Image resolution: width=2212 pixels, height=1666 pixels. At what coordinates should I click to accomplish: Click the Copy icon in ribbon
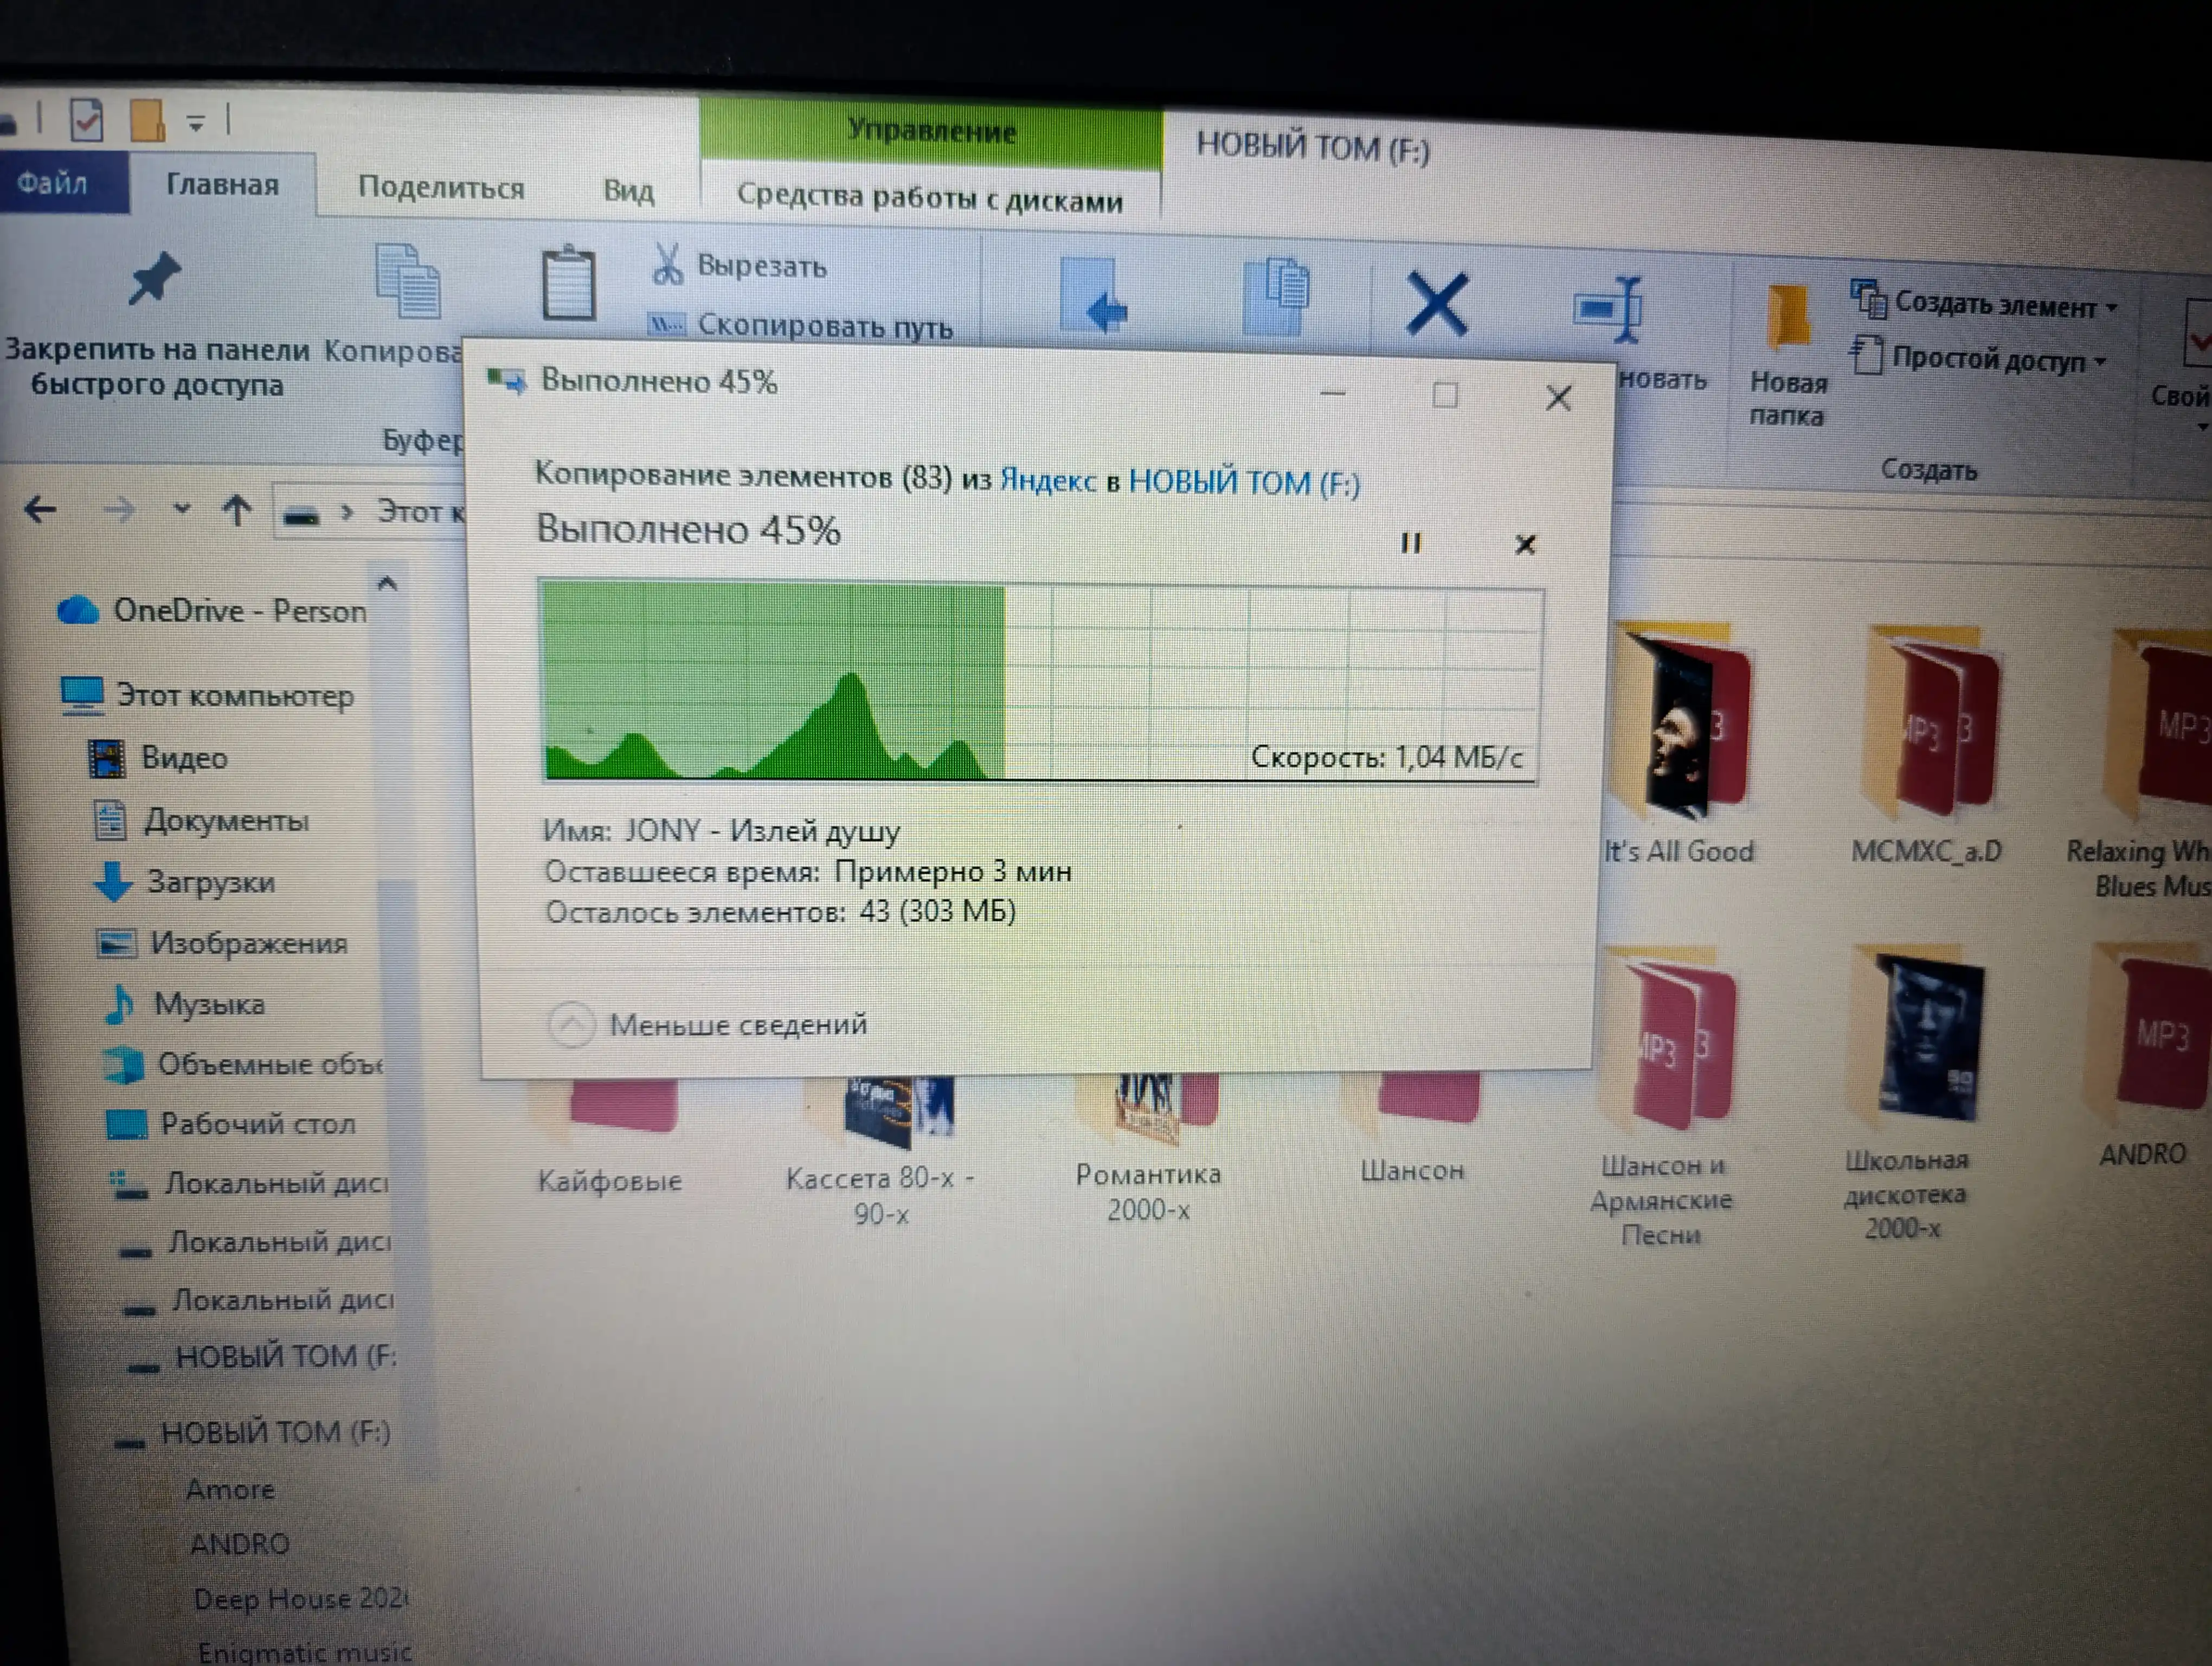tap(407, 281)
